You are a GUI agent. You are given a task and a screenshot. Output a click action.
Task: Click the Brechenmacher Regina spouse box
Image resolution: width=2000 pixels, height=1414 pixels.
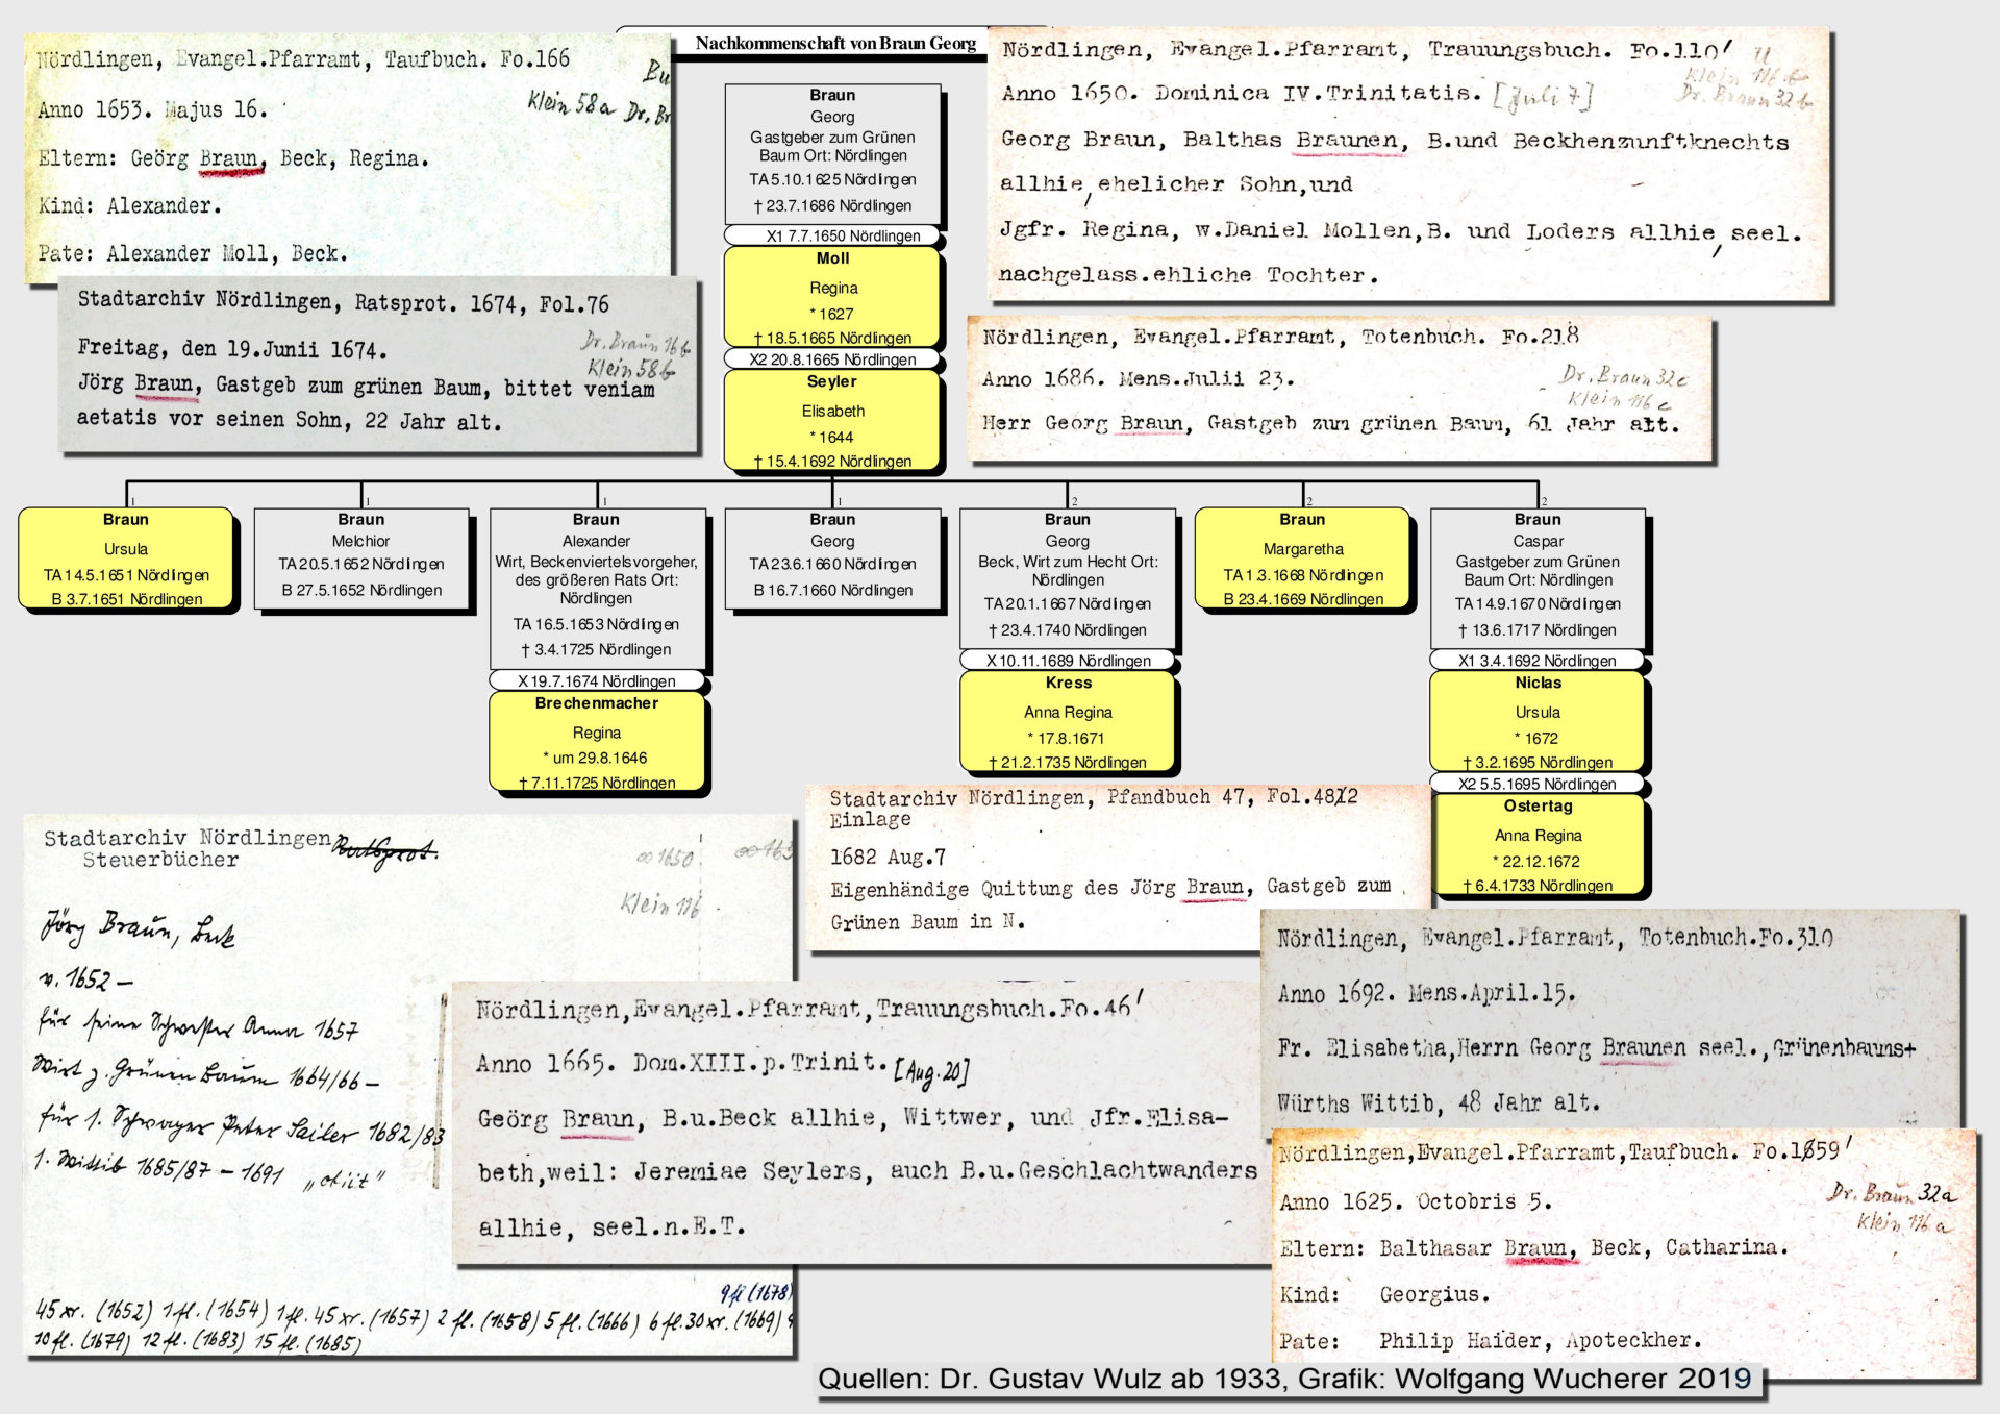click(596, 742)
